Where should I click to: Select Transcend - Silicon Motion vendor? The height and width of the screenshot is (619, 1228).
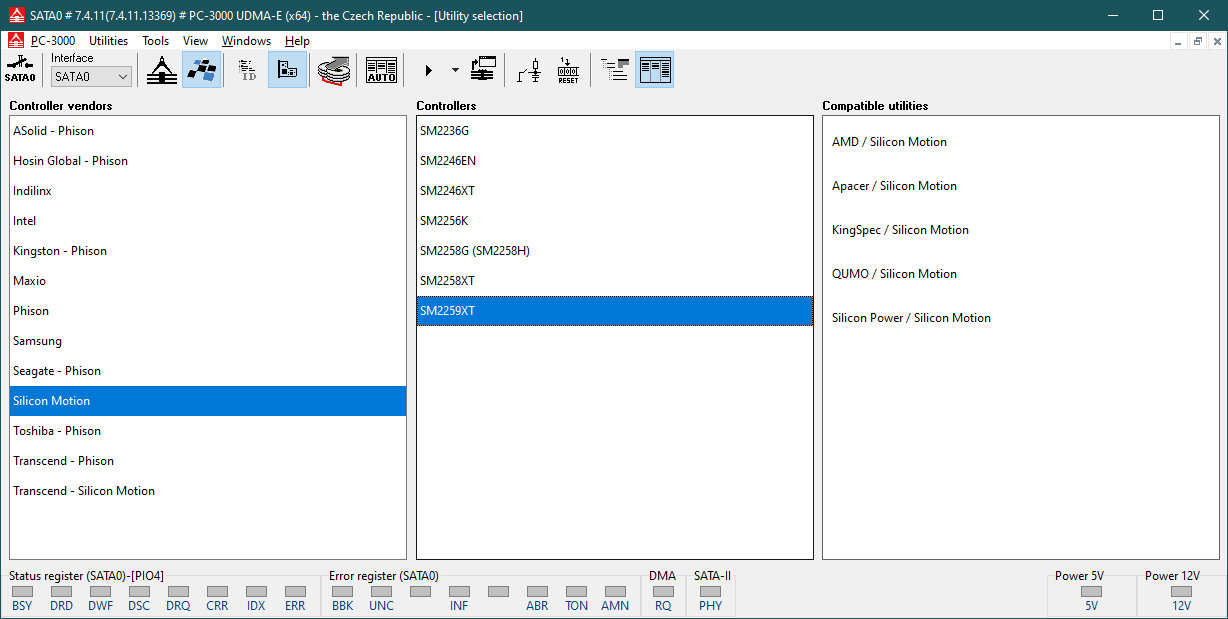(x=208, y=491)
